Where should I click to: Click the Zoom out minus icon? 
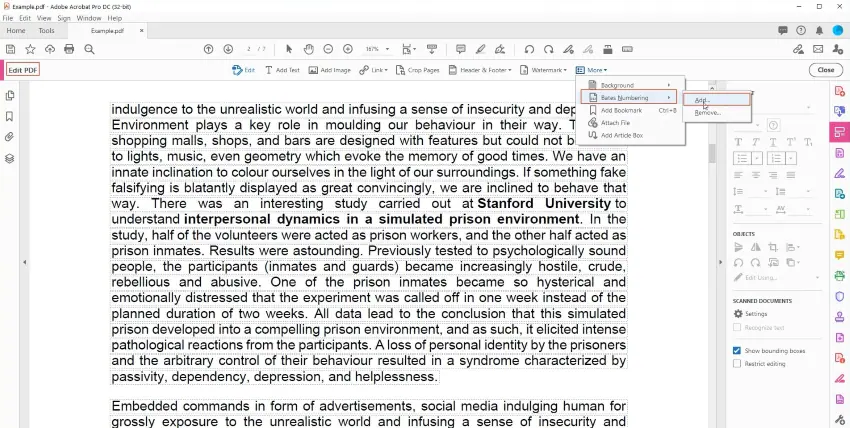[328, 49]
